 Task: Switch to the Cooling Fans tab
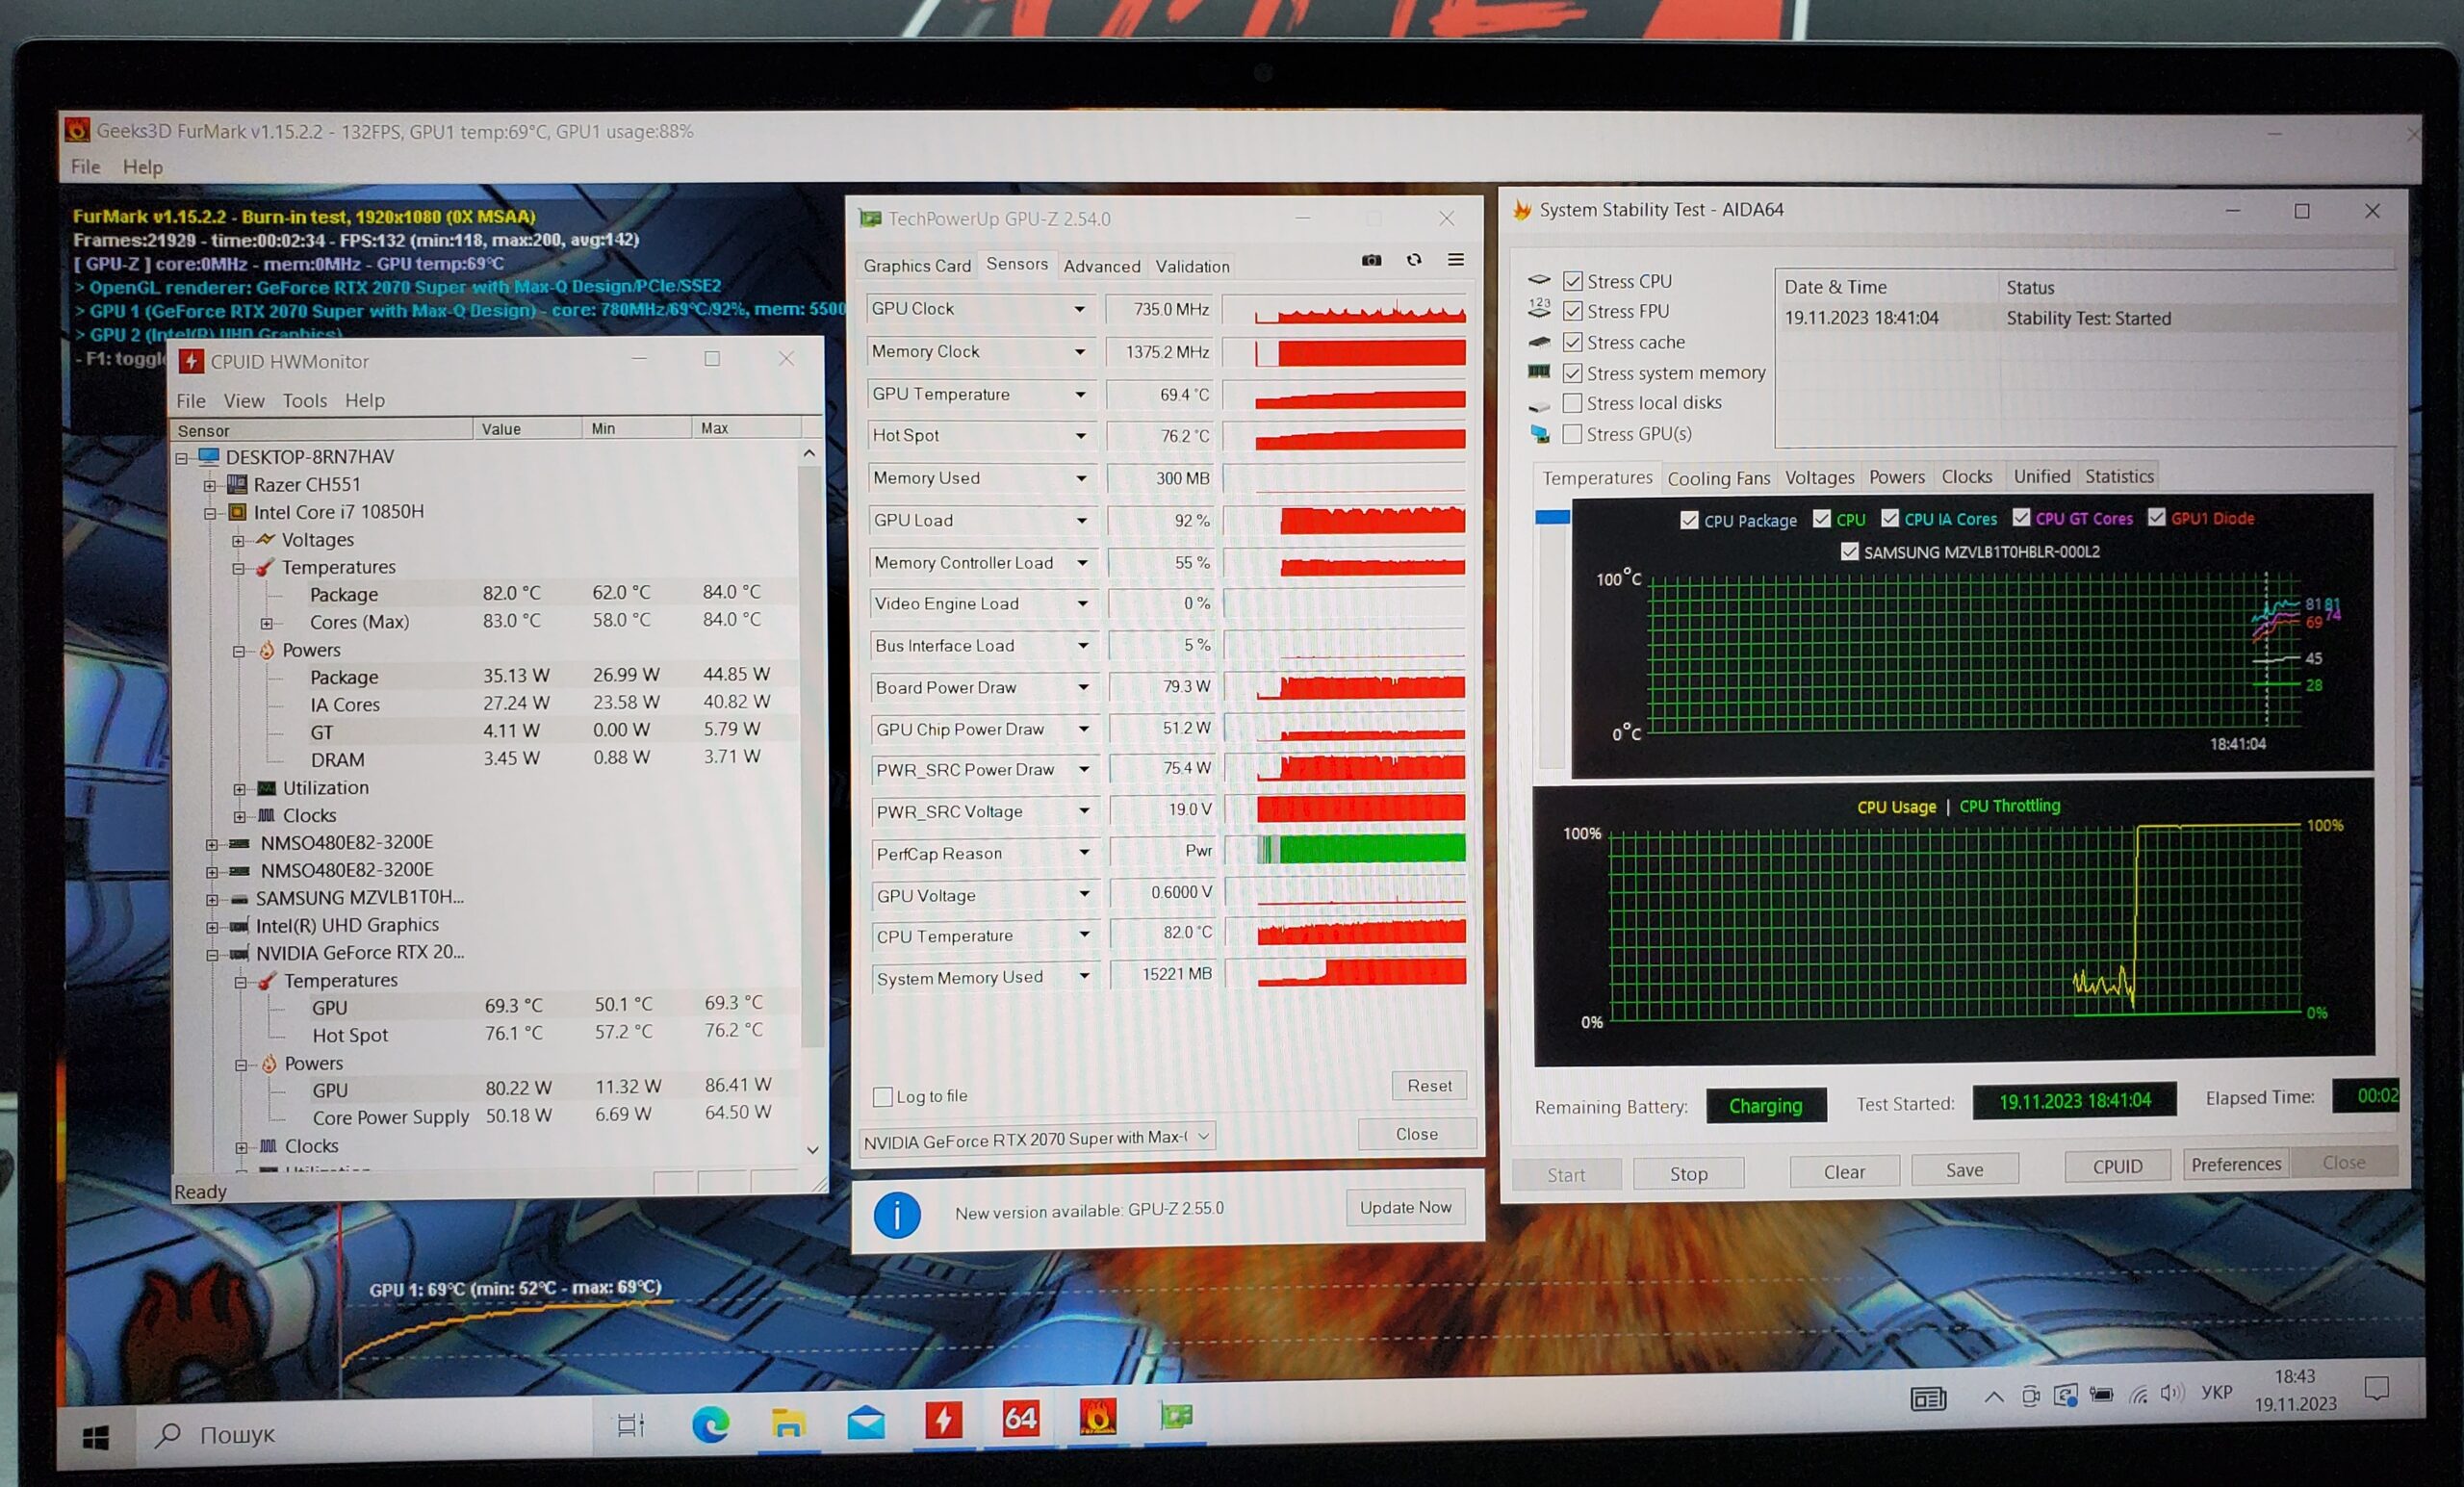[1718, 478]
